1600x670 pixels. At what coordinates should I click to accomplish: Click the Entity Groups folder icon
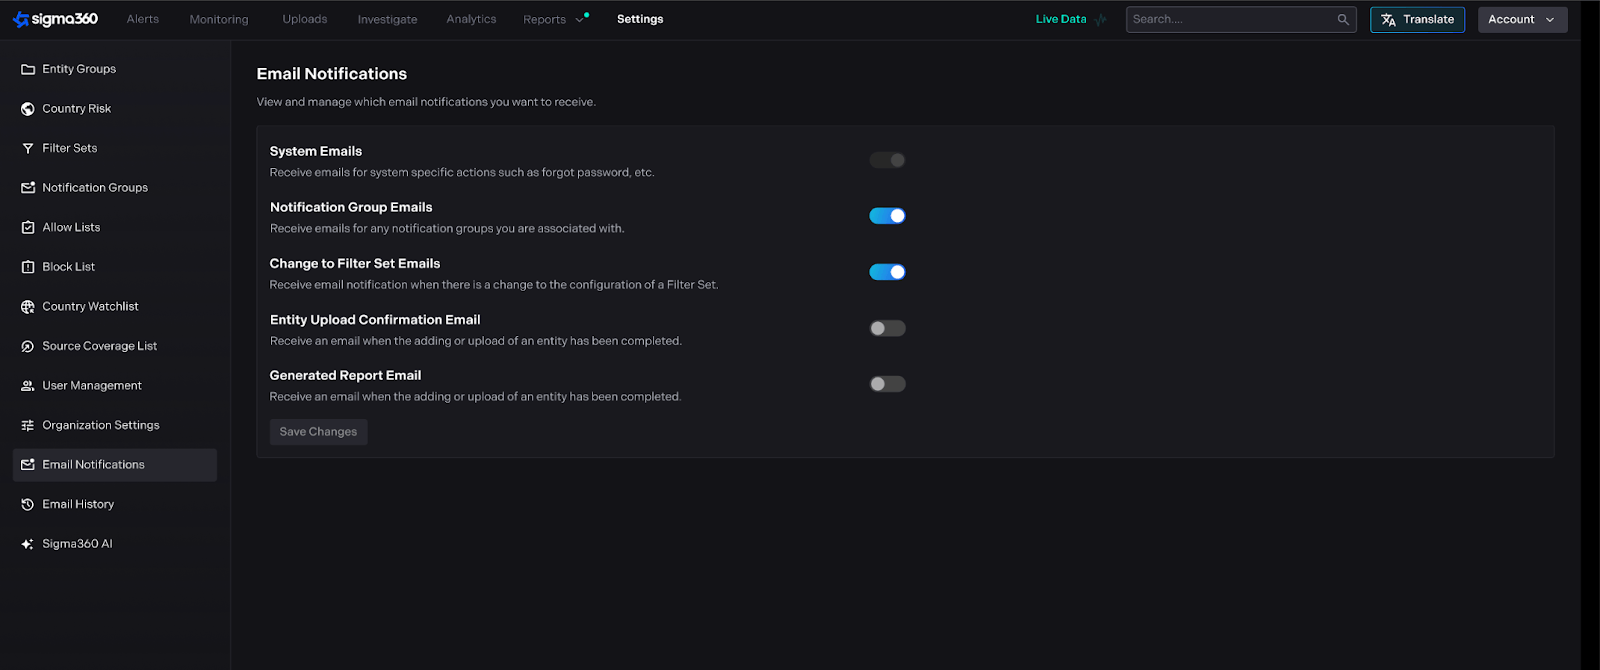point(28,70)
